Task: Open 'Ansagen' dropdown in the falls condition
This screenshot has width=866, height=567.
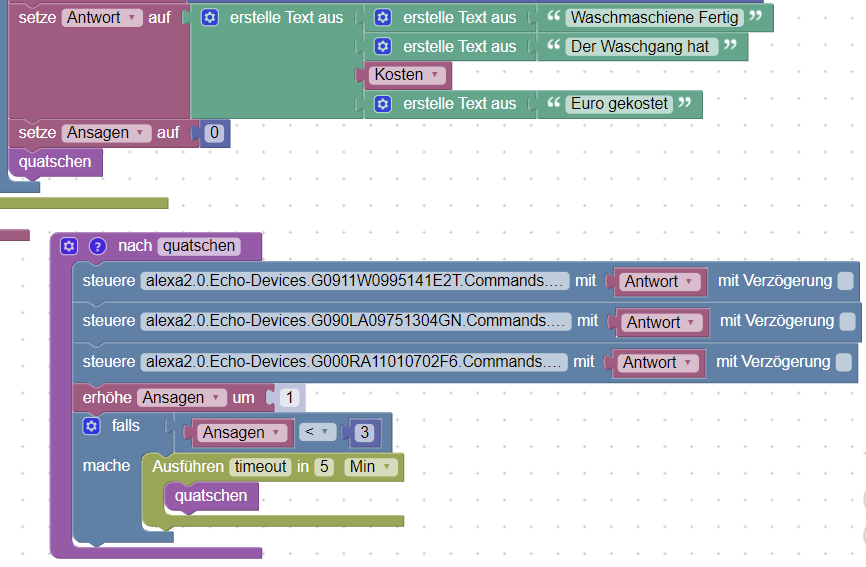Action: pyautogui.click(x=242, y=432)
